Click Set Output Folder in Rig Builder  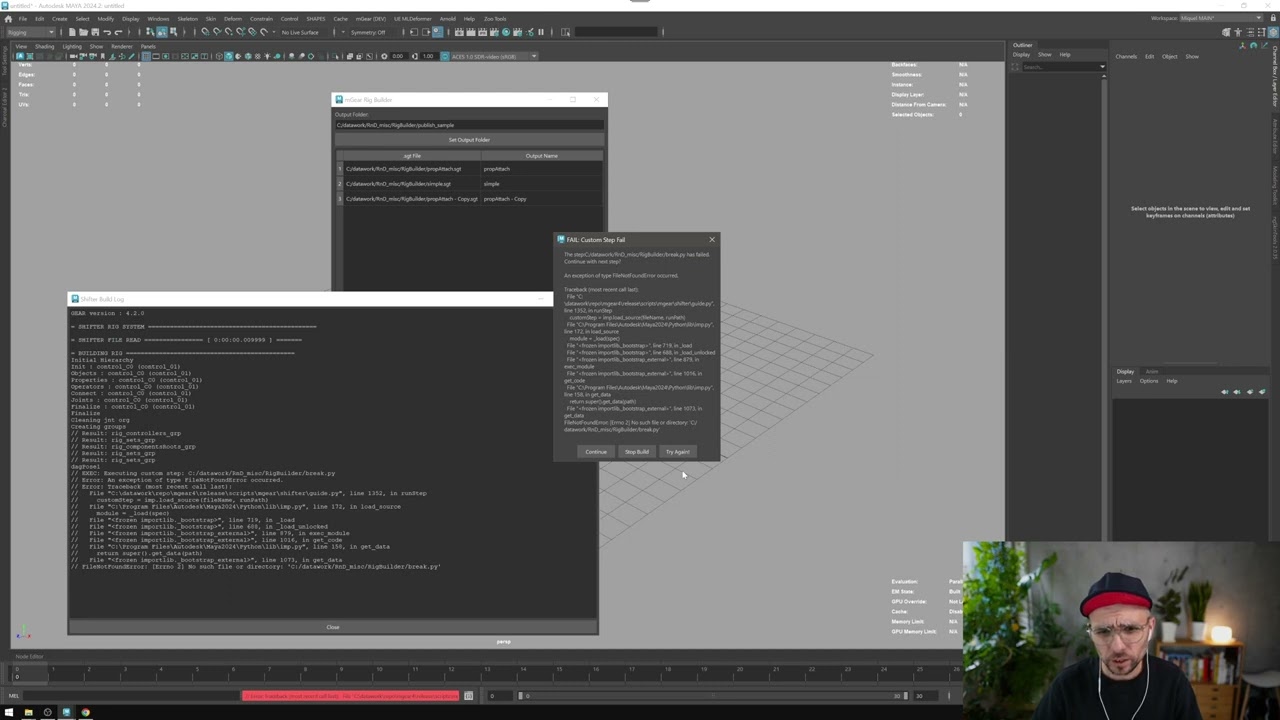click(x=469, y=140)
